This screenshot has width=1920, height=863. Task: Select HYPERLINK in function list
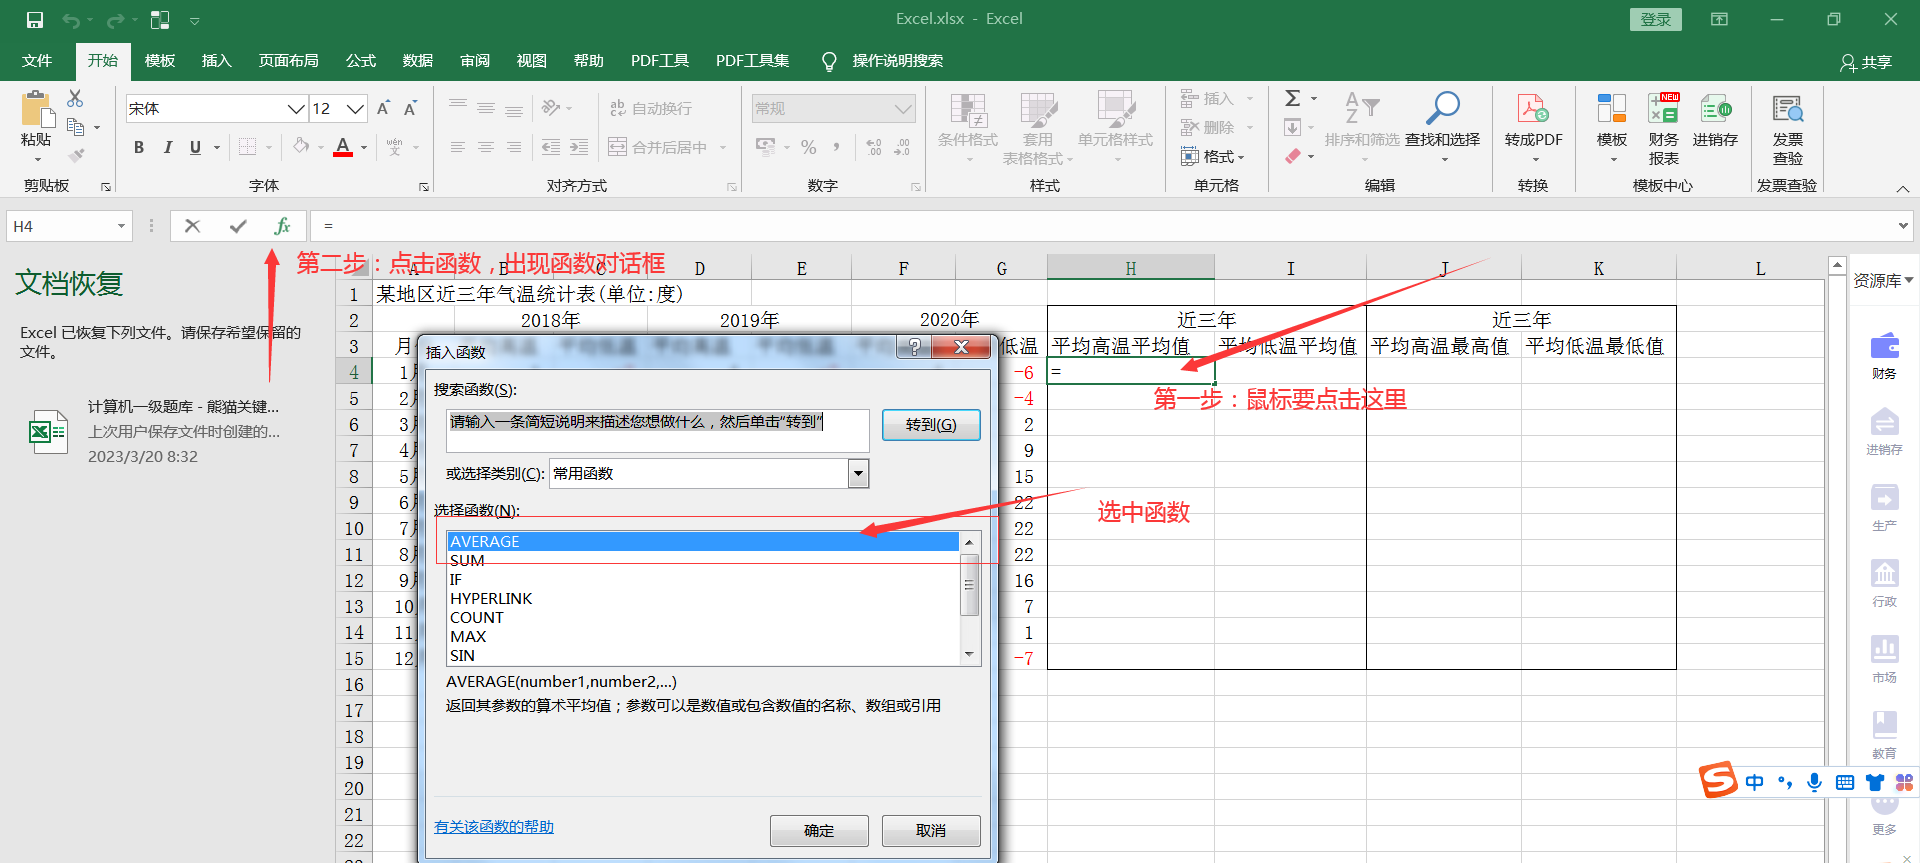coord(703,599)
